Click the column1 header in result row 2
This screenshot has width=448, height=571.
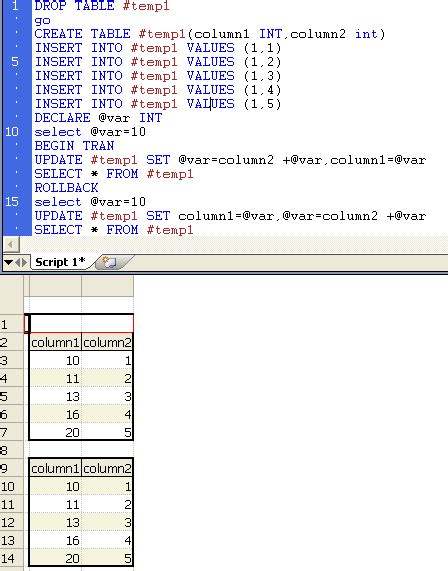55,342
